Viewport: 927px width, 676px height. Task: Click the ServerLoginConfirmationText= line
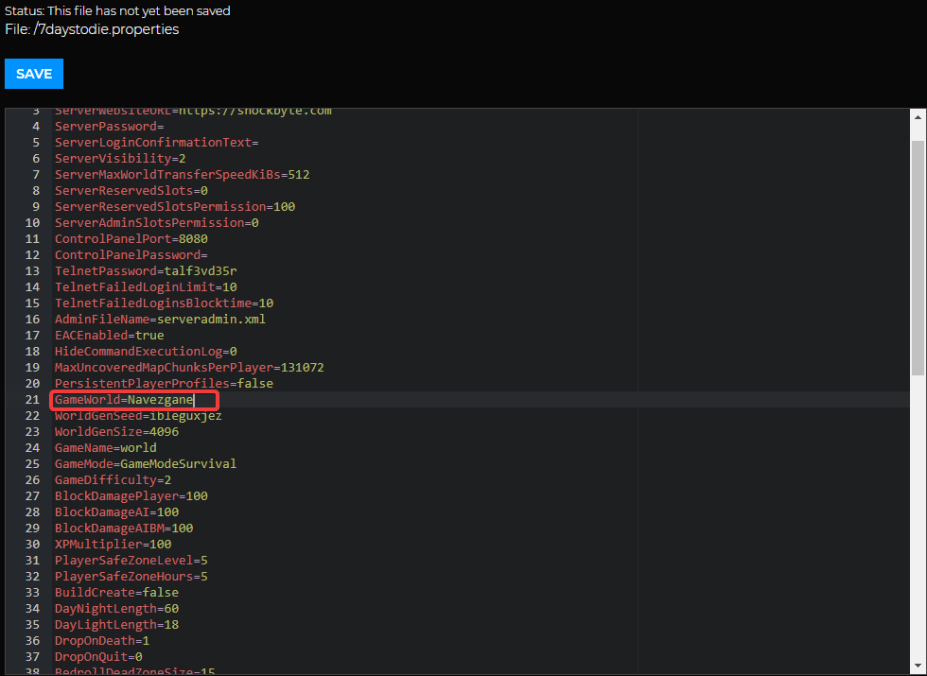157,143
